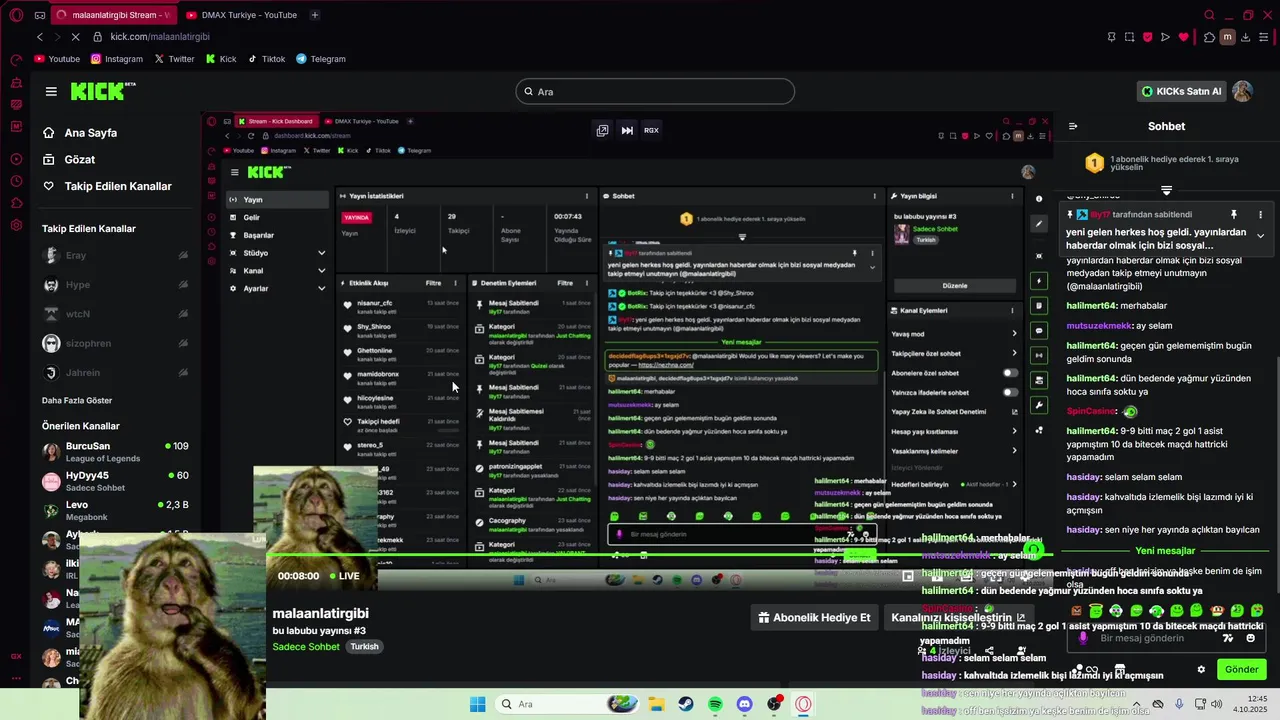Click KICKs Satın Al button
Viewport: 1280px width, 720px height.
[x=1182, y=91]
